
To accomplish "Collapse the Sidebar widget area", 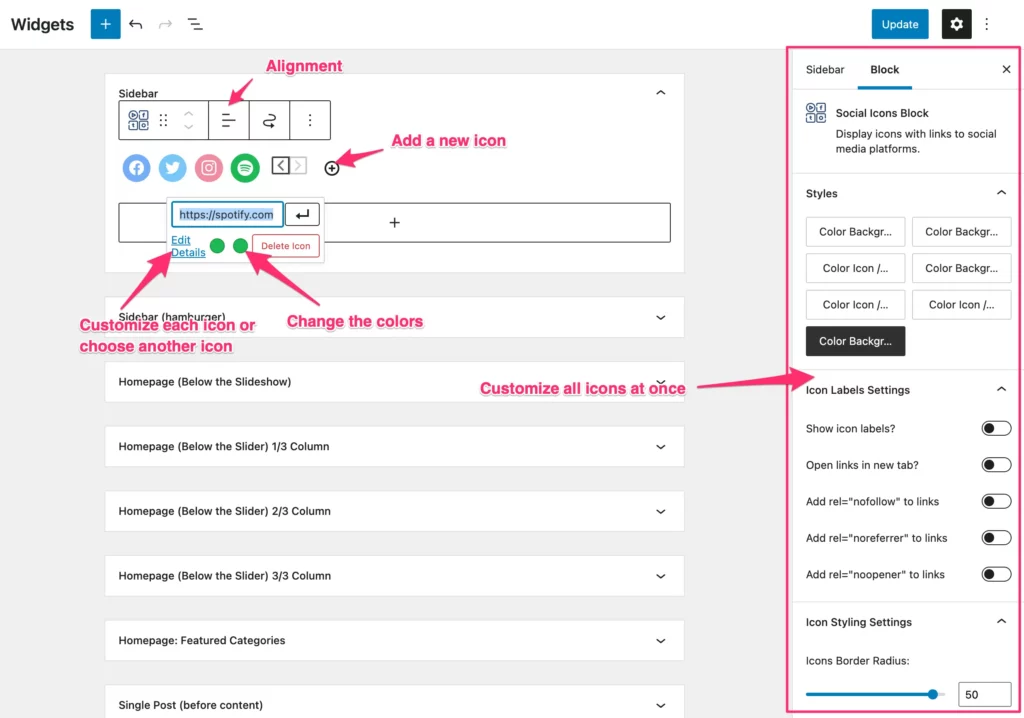I will coord(660,93).
